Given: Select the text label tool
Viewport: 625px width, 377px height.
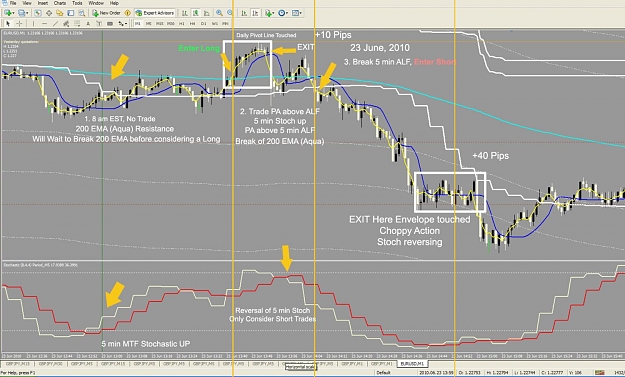Looking at the screenshot, I should [99, 24].
